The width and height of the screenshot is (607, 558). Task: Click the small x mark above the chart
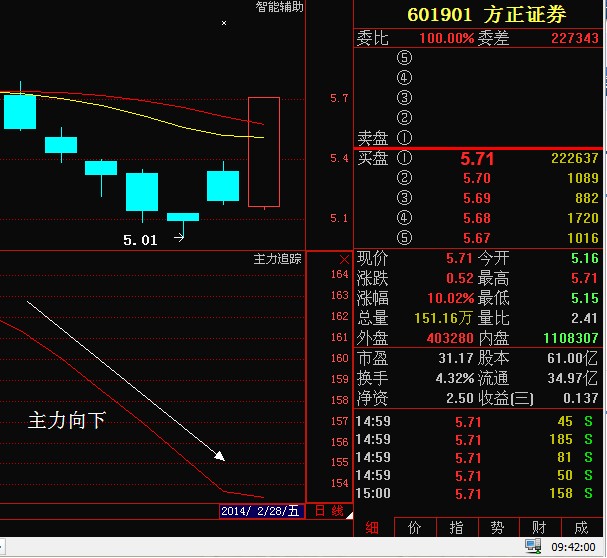224,23
